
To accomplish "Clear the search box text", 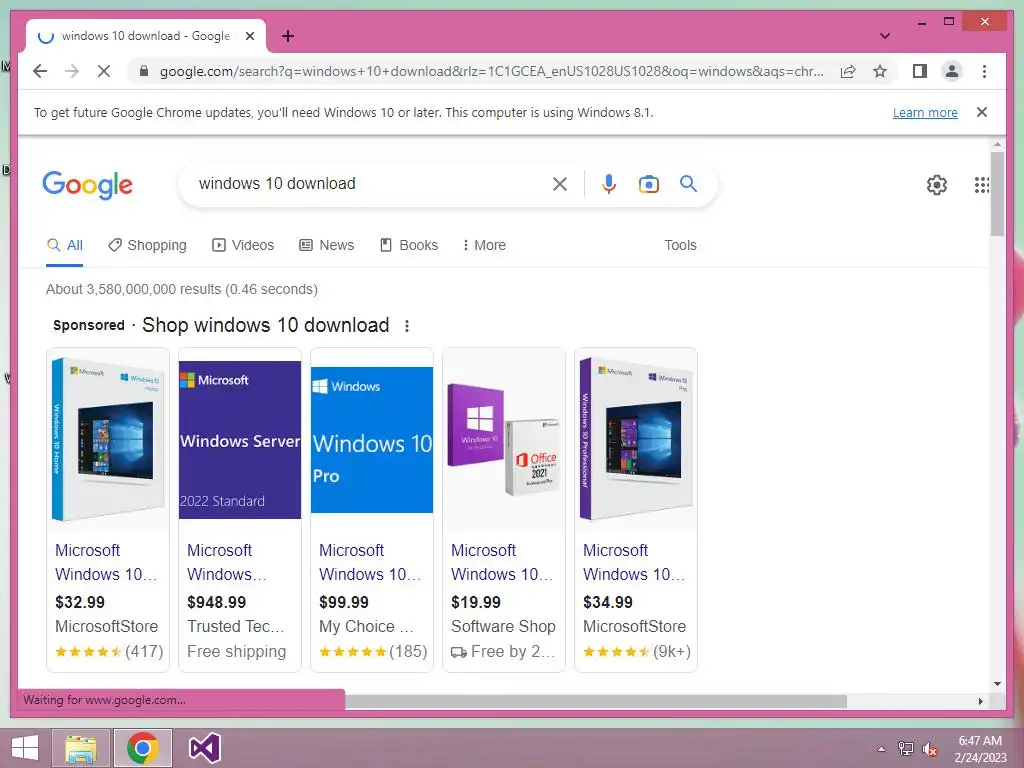I will point(560,184).
